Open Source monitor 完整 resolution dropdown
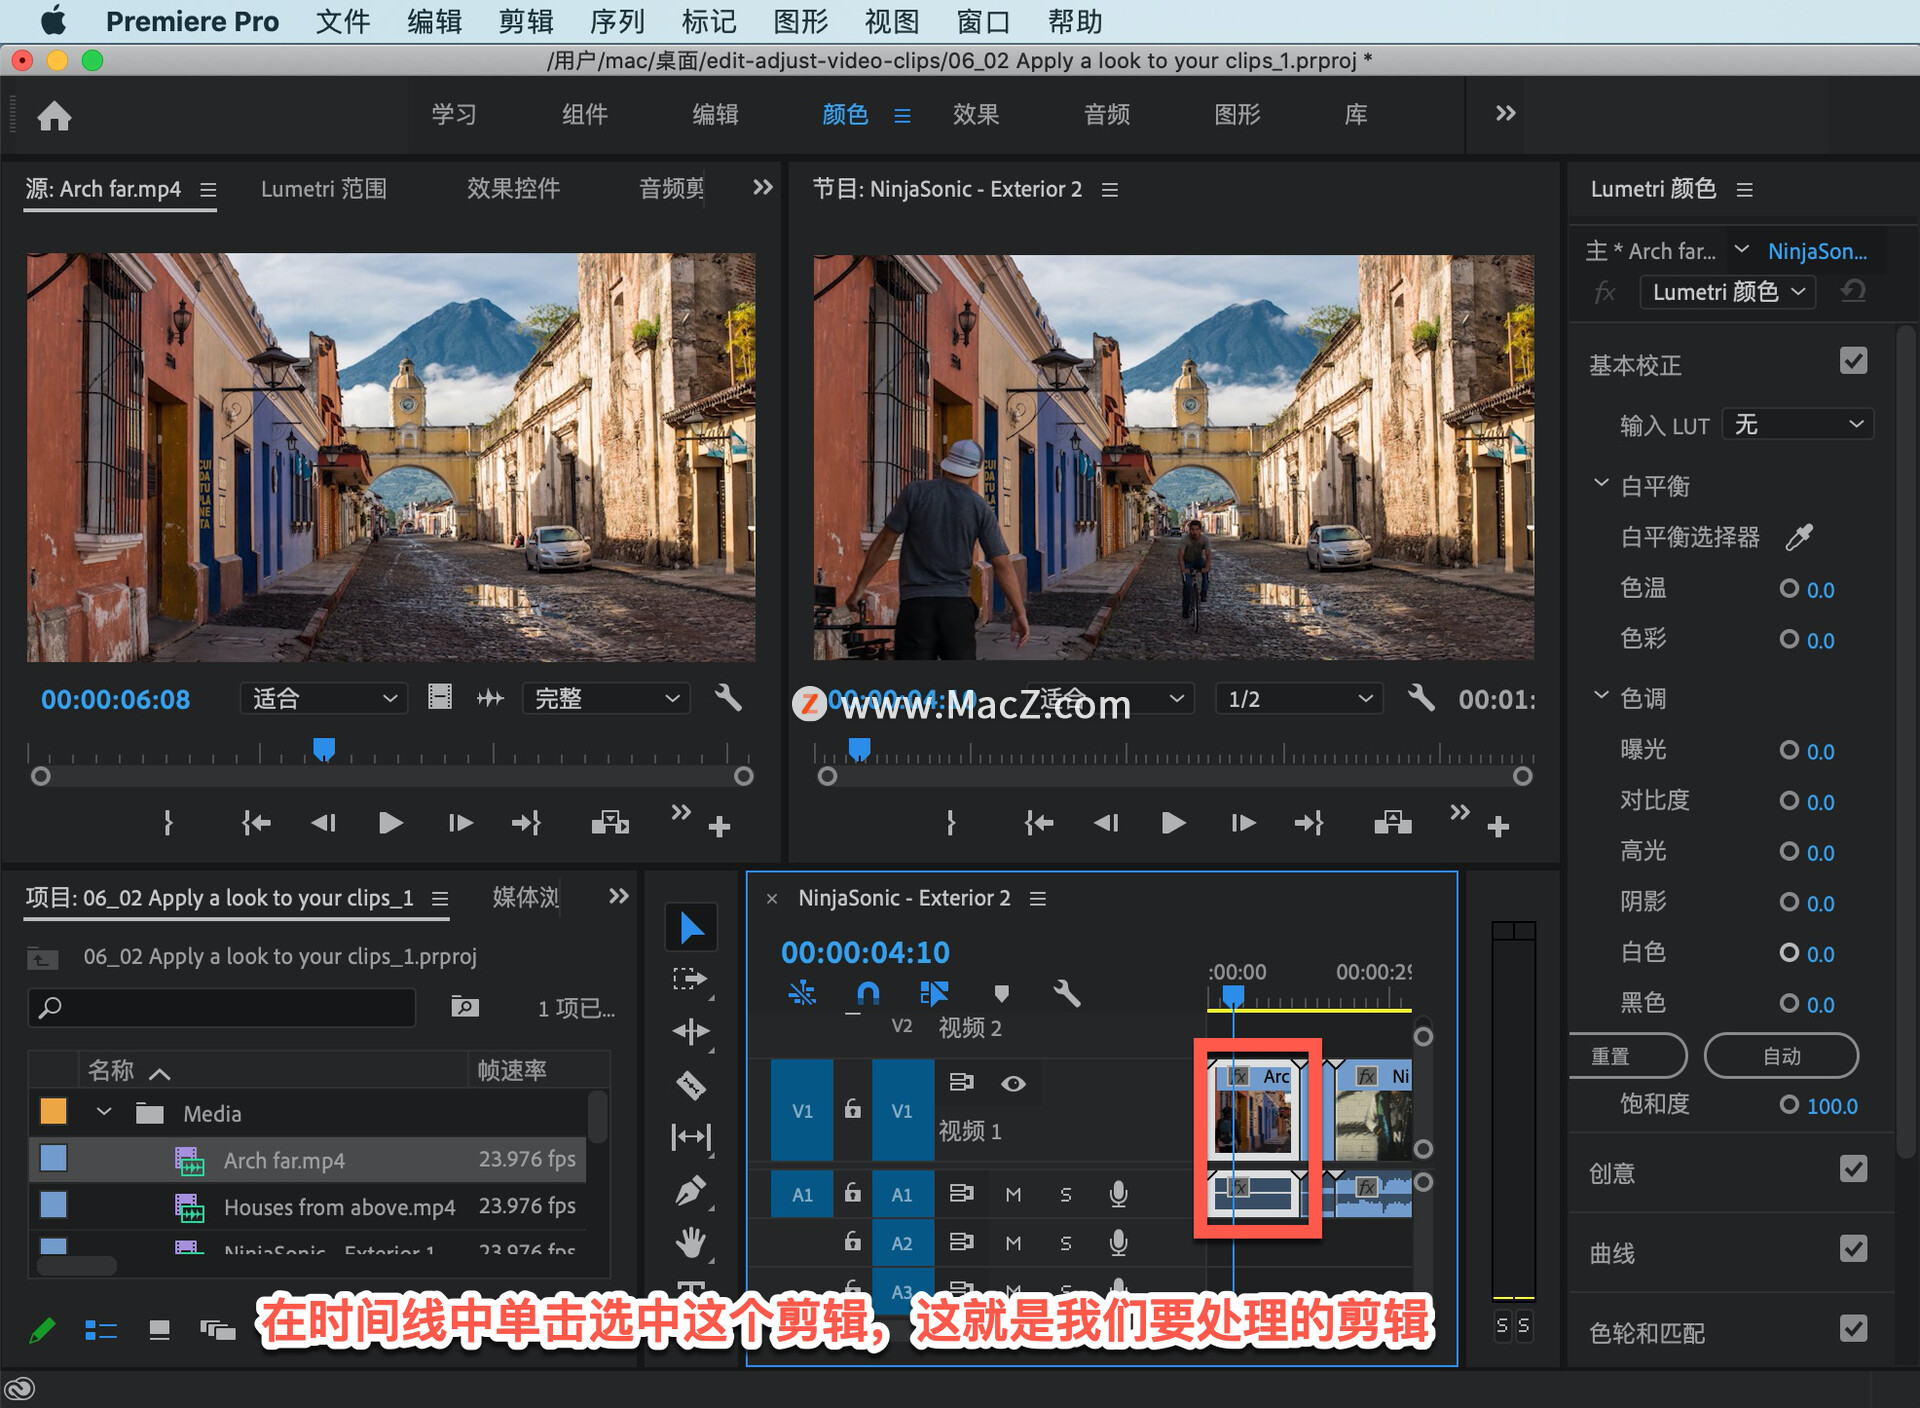The image size is (1920, 1408). coord(606,698)
